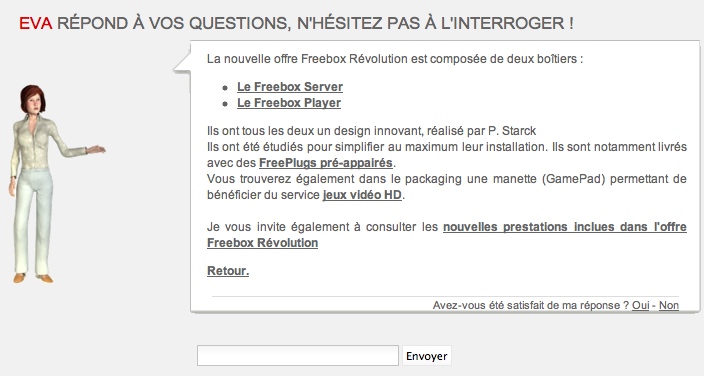Click EVA's outstretched pointing hand
Screen dimensions: 704x376
[x=96, y=150]
